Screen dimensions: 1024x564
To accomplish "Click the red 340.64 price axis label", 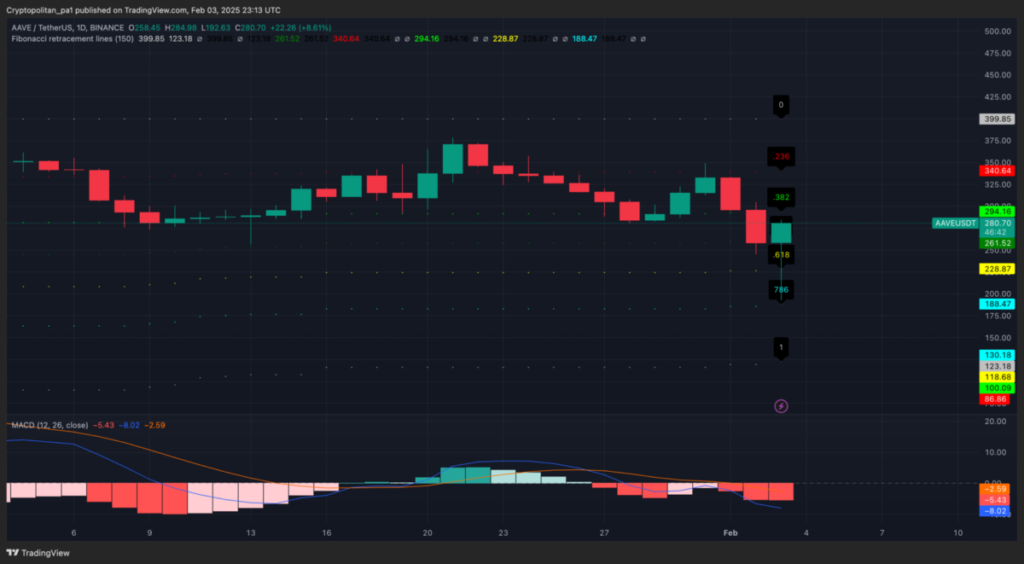I will point(997,170).
